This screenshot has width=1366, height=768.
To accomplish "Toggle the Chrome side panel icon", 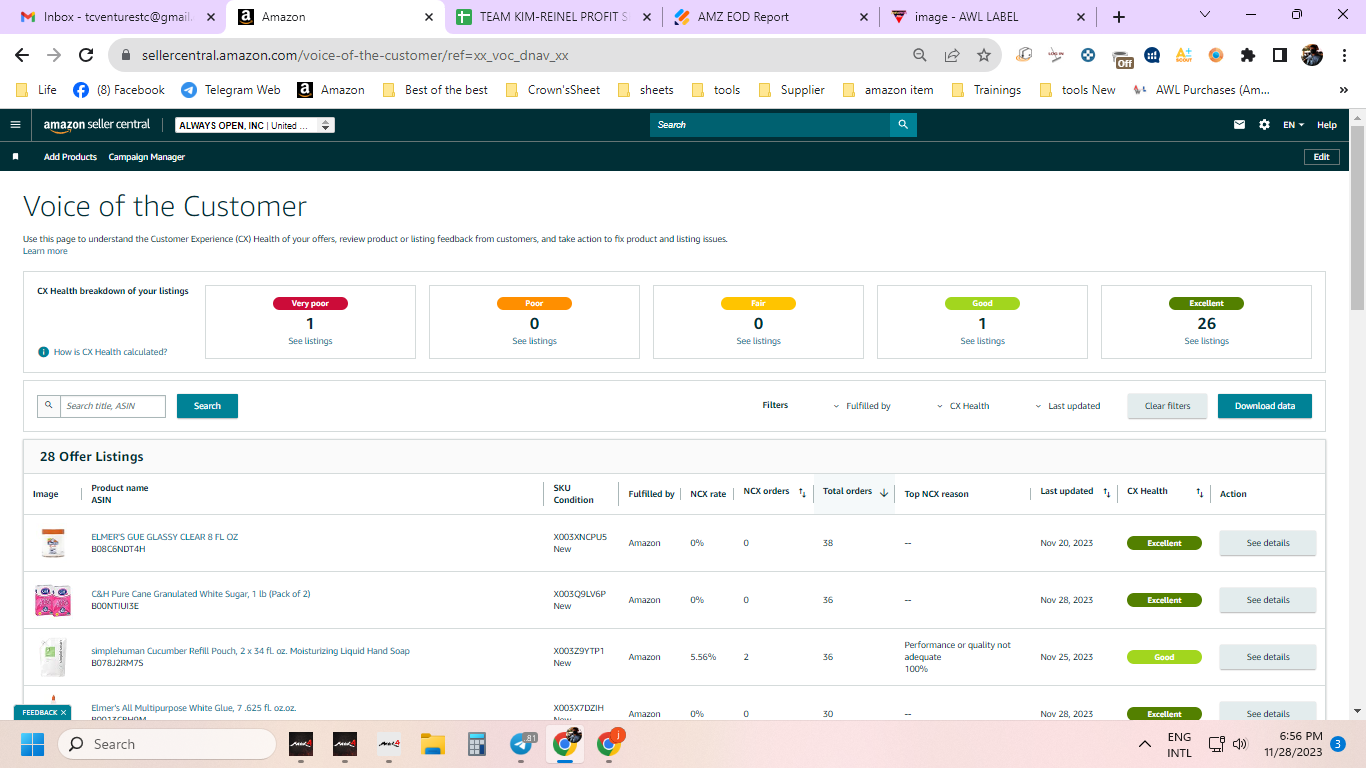I will [x=1280, y=55].
